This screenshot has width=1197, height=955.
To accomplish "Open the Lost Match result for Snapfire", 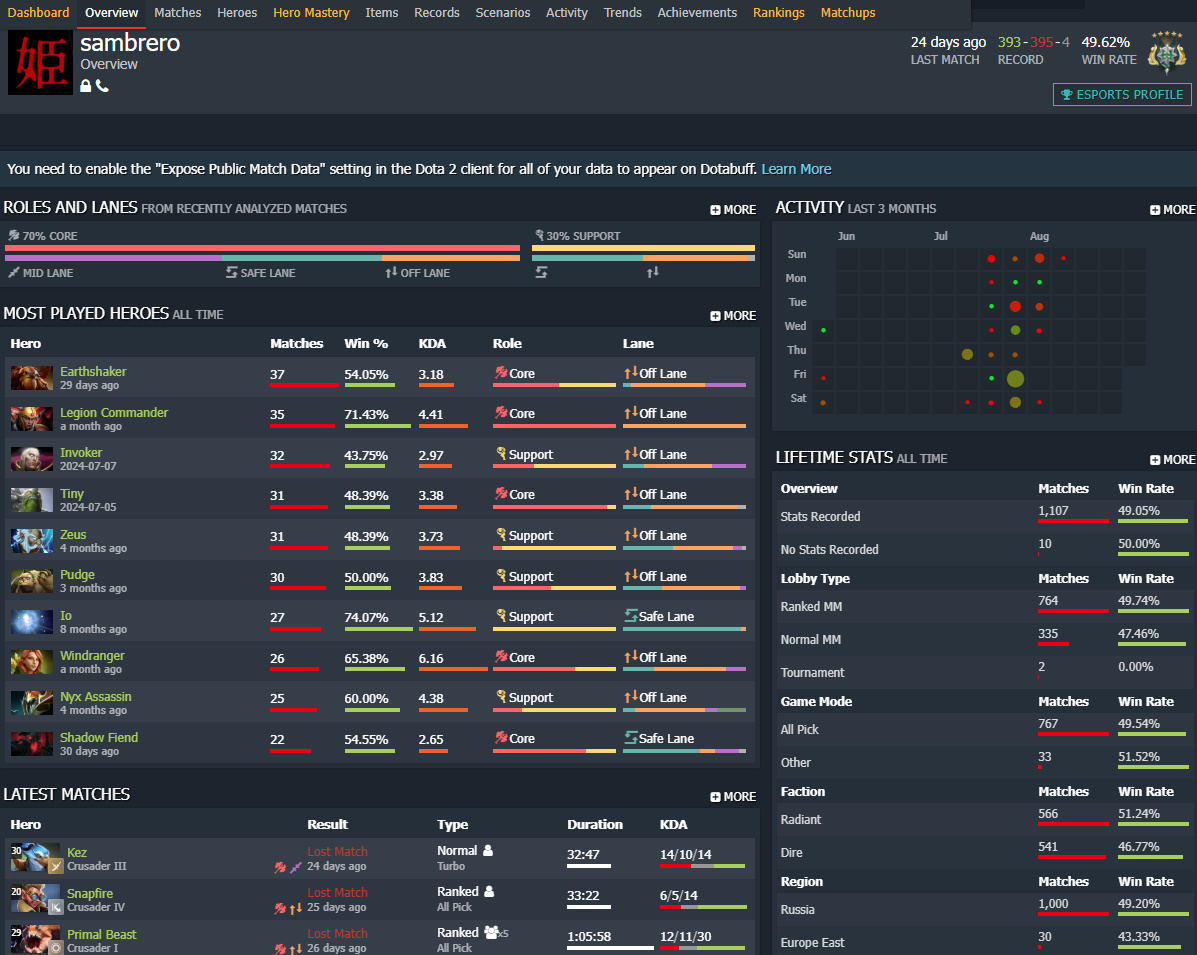I will pos(337,892).
